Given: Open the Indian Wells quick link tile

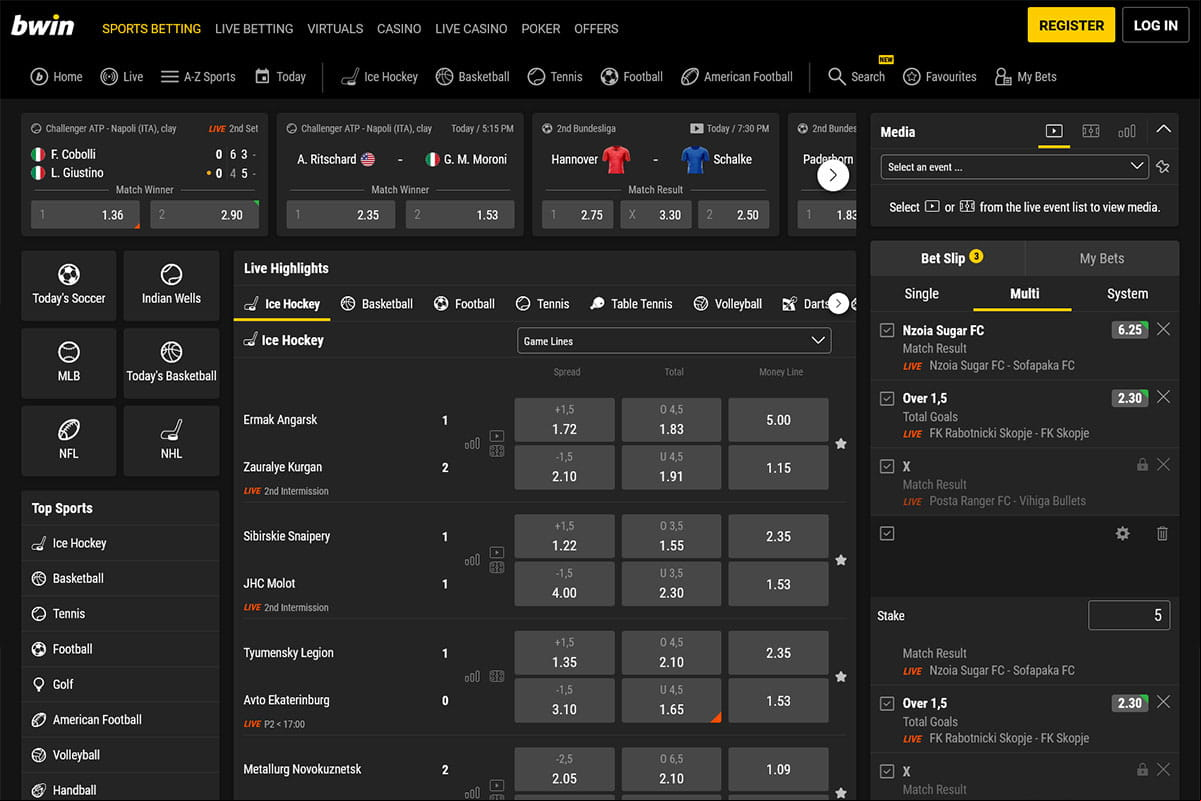Looking at the screenshot, I should click(171, 285).
